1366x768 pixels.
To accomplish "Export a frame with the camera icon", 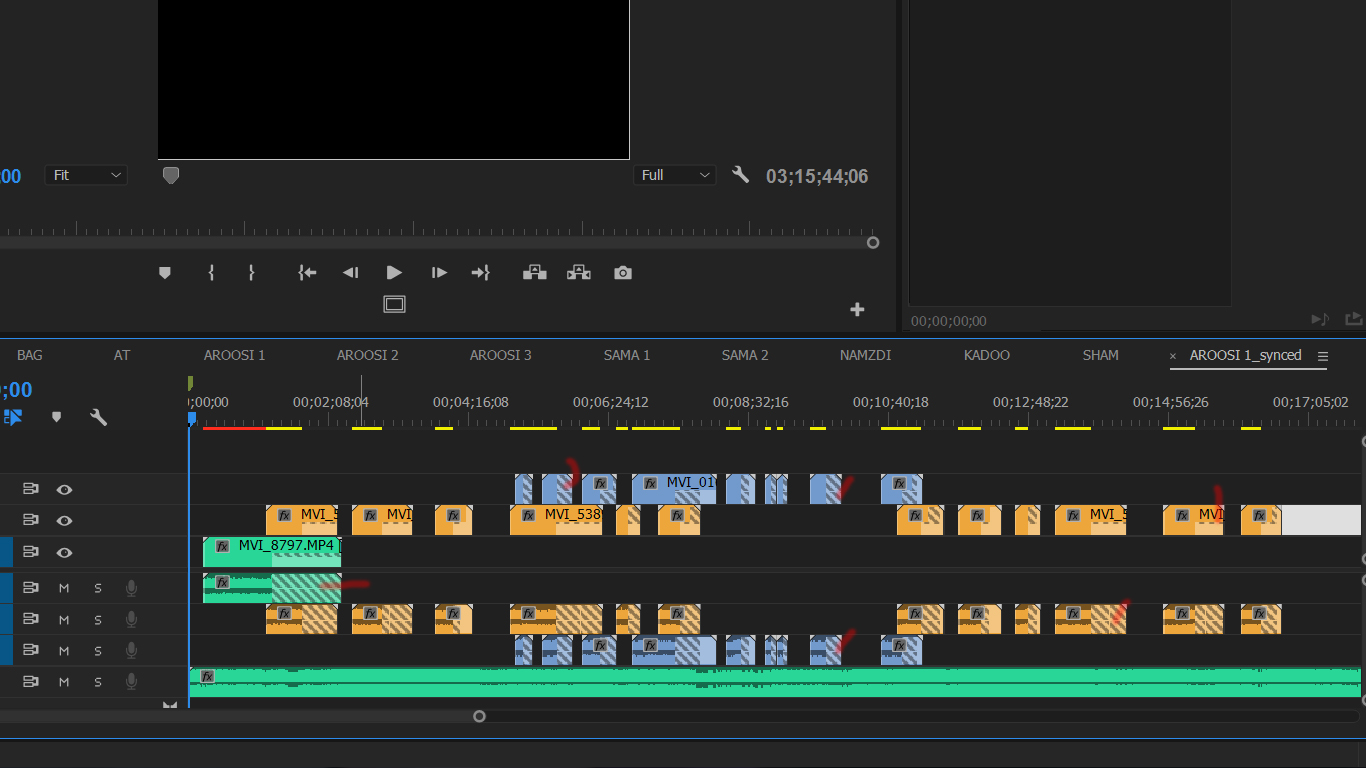I will (x=623, y=273).
